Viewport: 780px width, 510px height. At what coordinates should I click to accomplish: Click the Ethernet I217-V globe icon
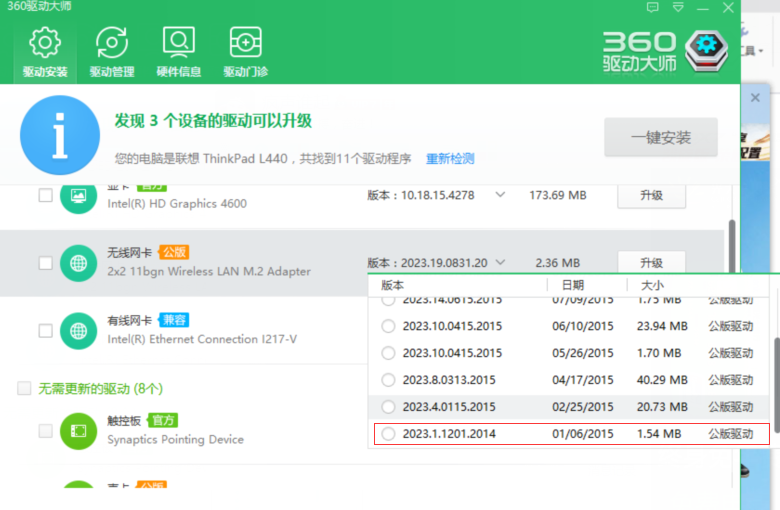pos(78,331)
